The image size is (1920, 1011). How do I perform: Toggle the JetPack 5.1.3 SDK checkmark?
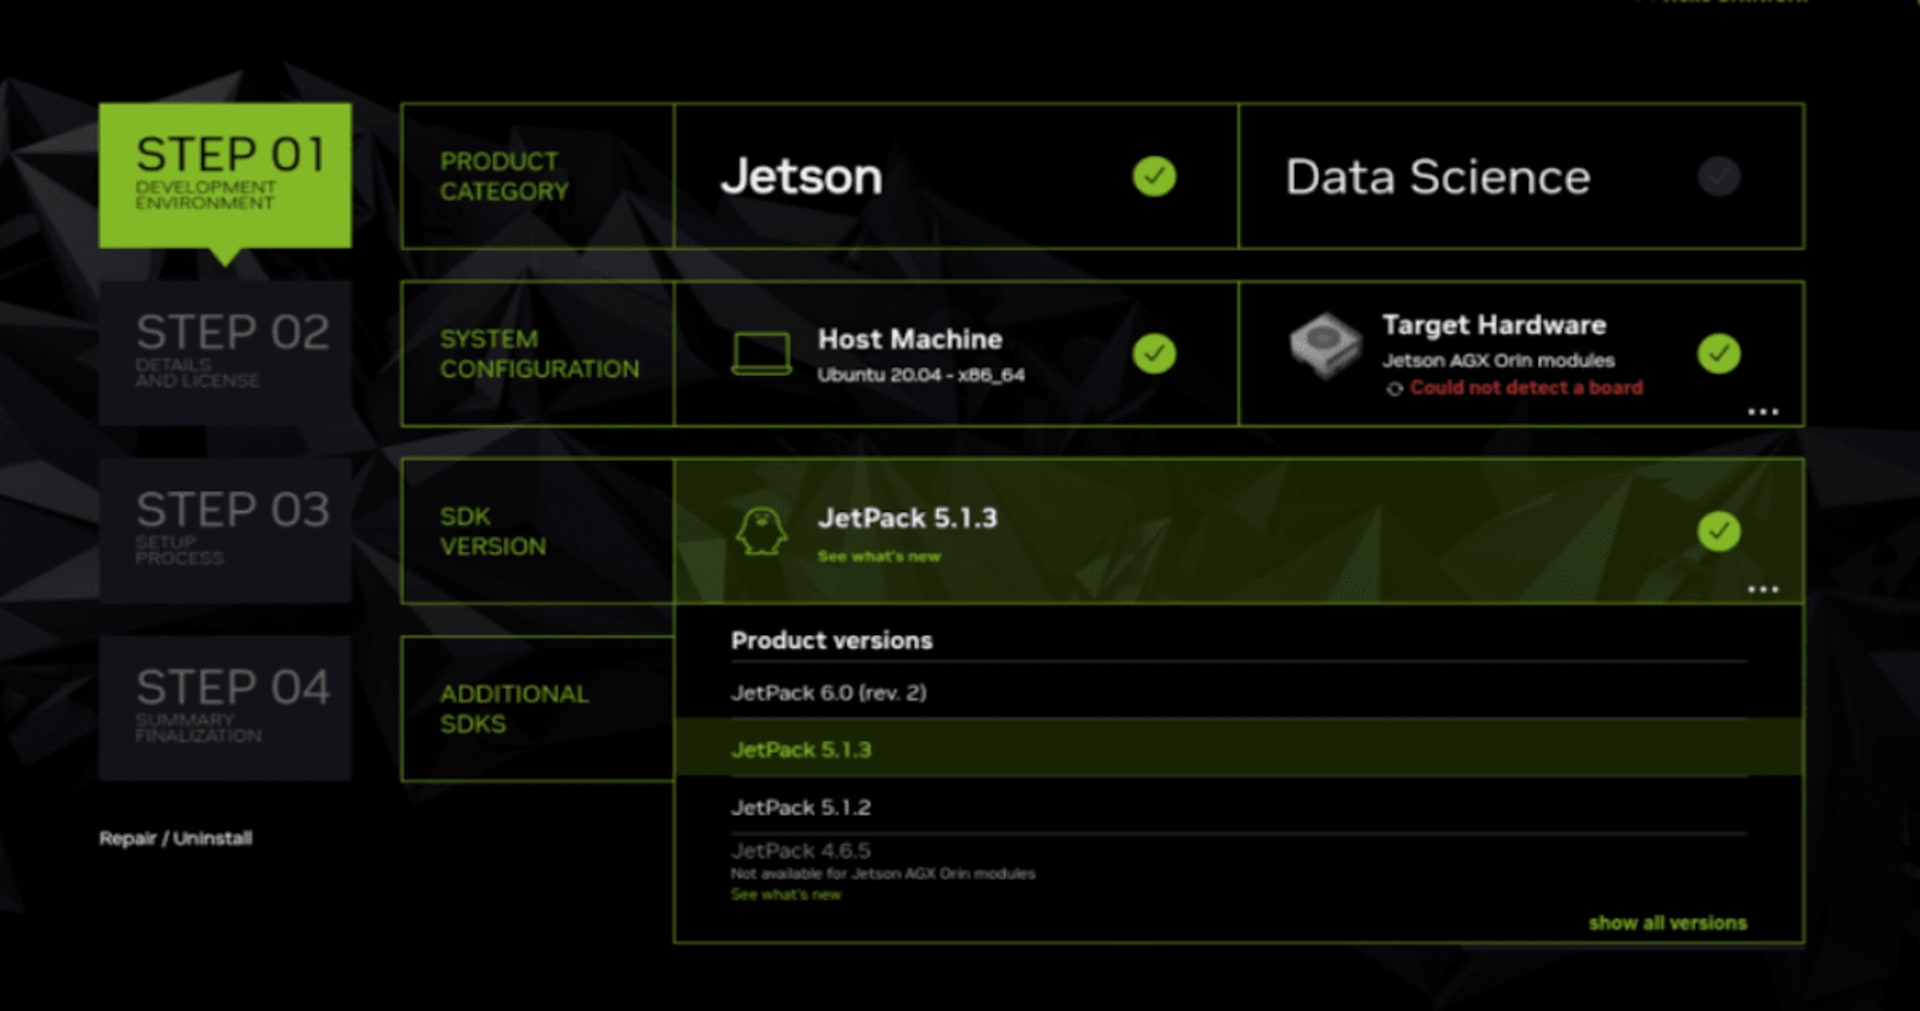(x=1718, y=531)
